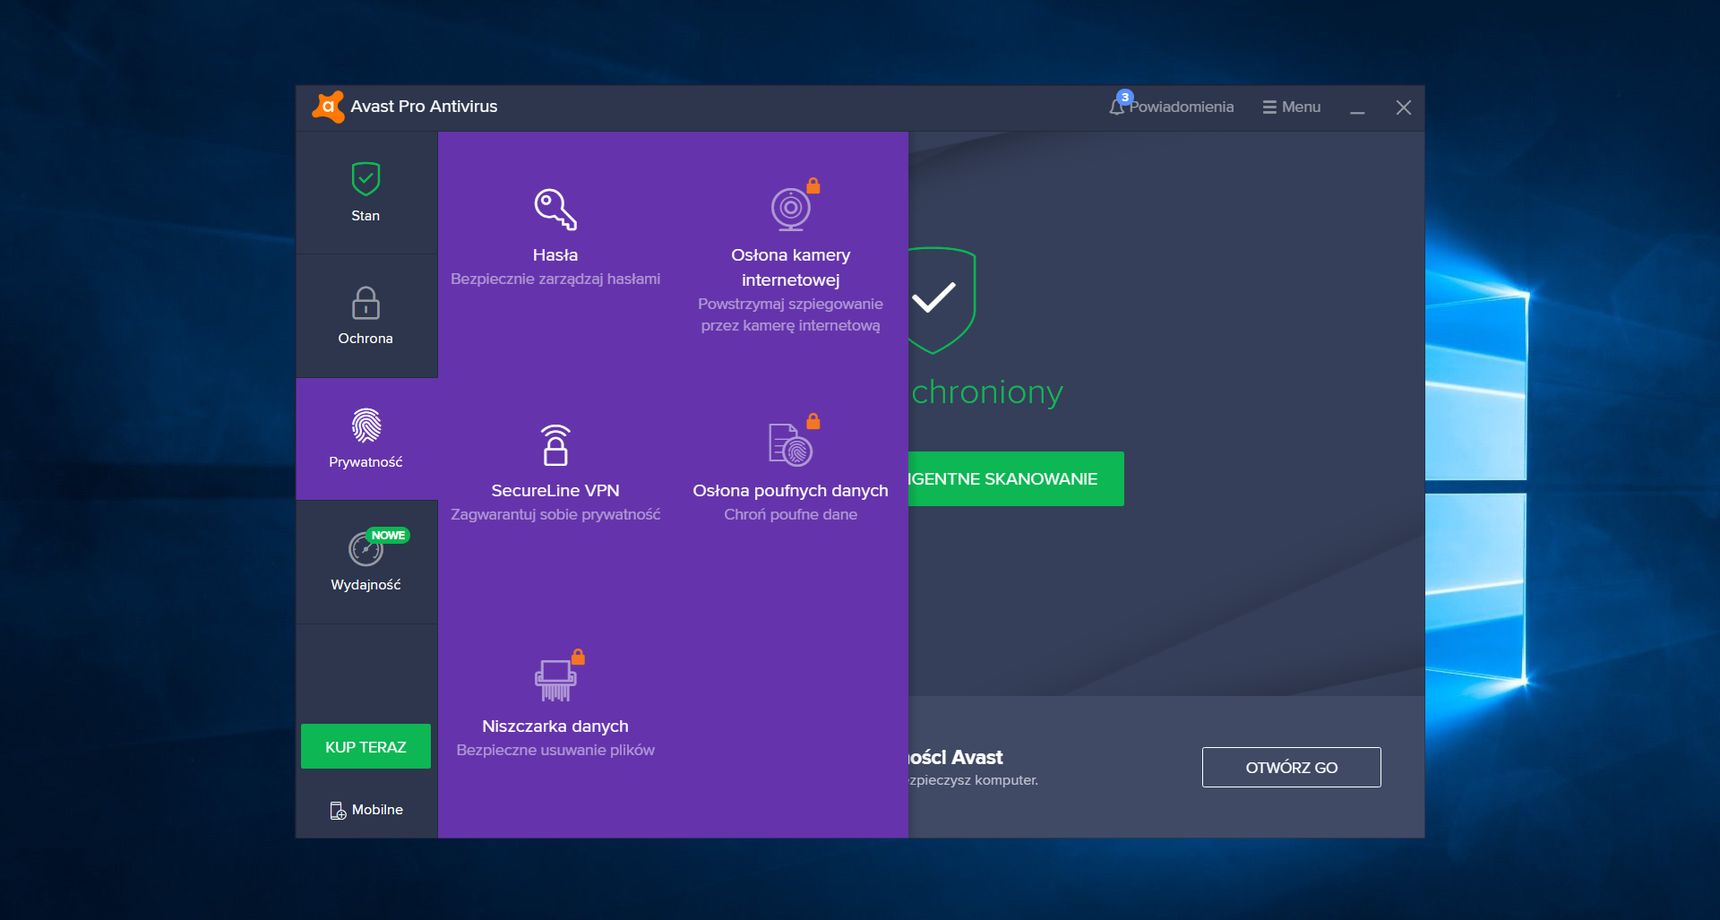This screenshot has height=920, width=1720.
Task: Click the Stan tab label
Action: pos(365,216)
